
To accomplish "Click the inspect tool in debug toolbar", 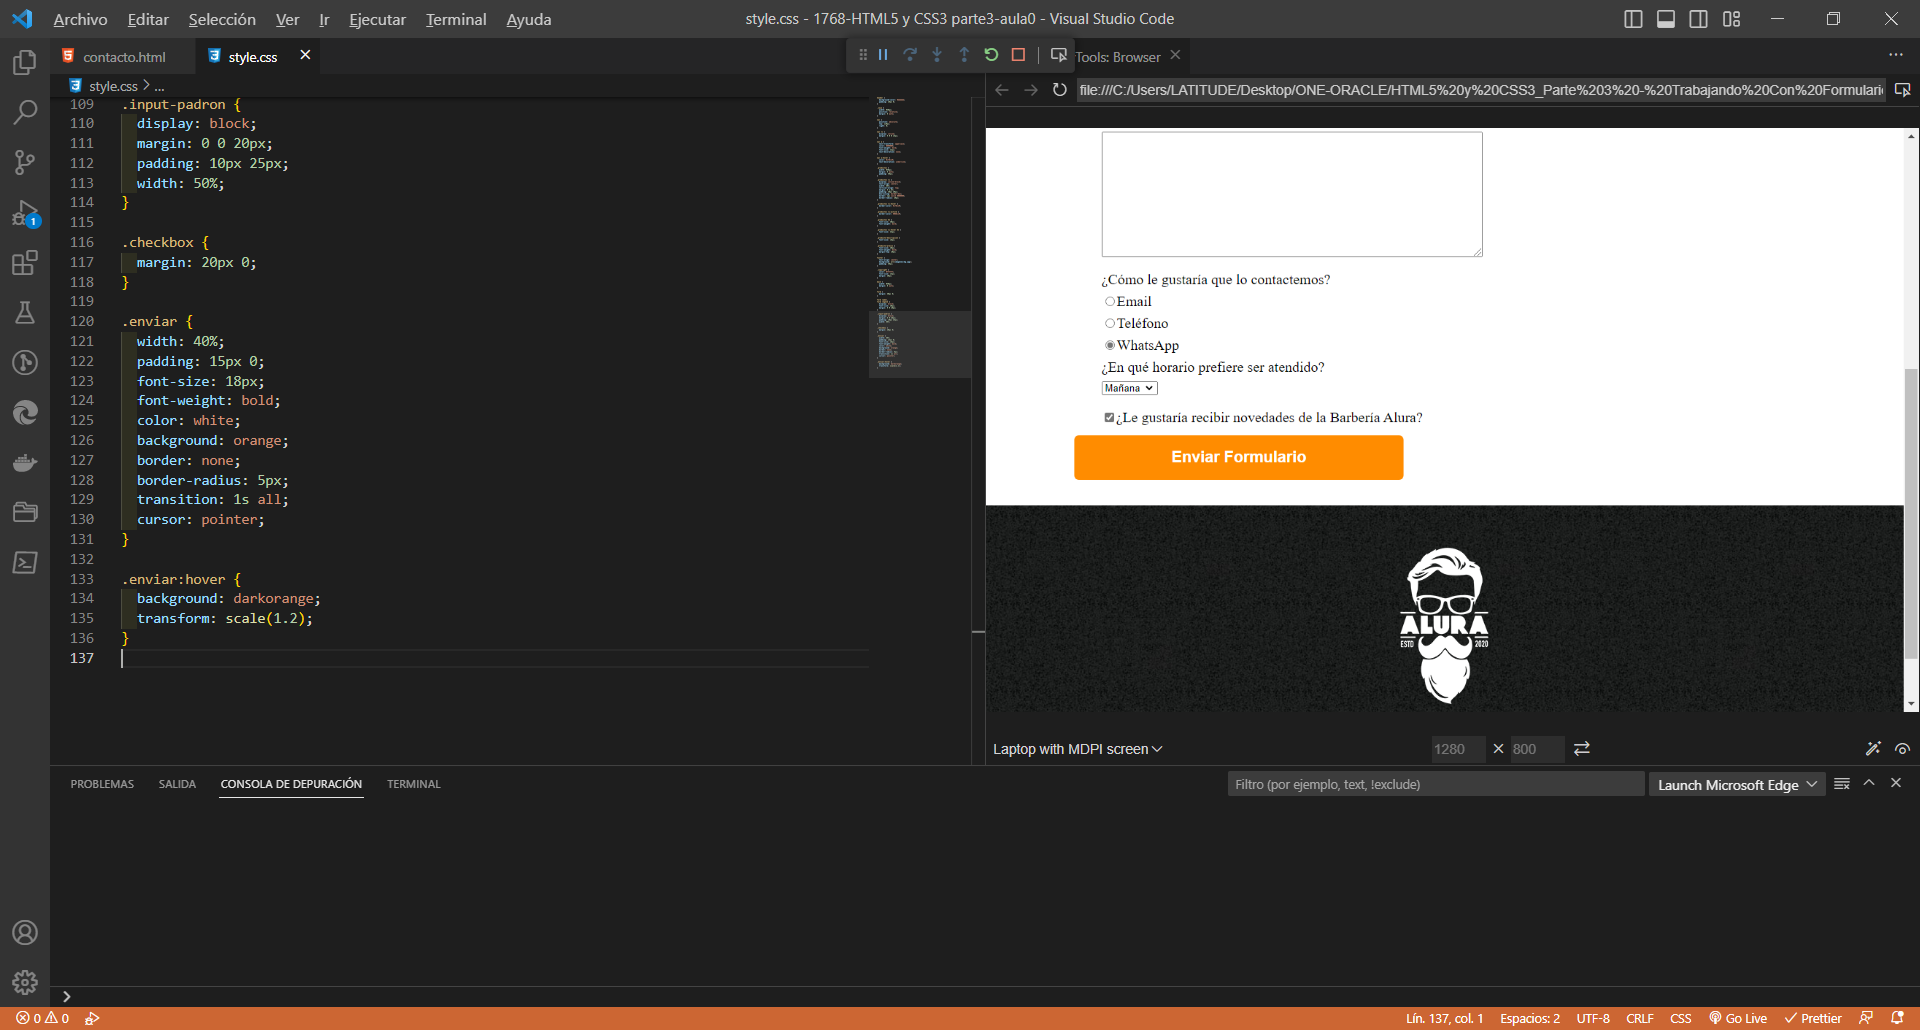I will 1058,55.
